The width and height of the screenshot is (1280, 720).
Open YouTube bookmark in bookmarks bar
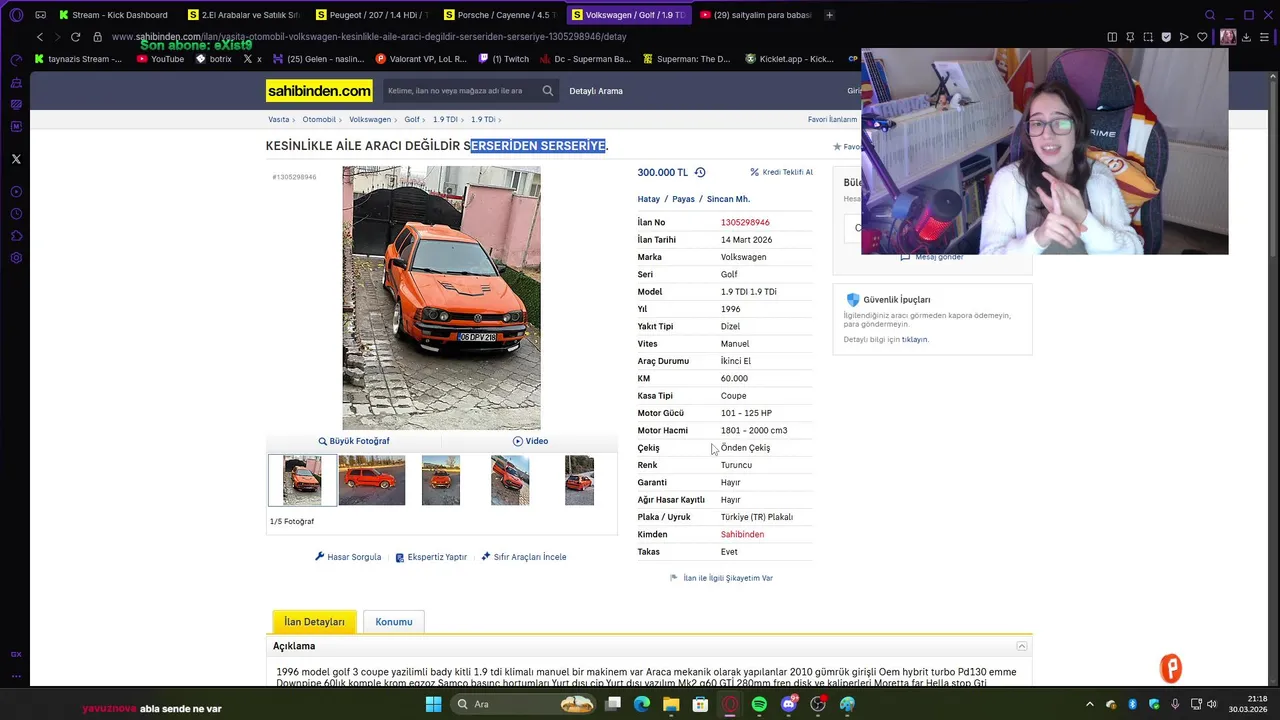coord(160,59)
